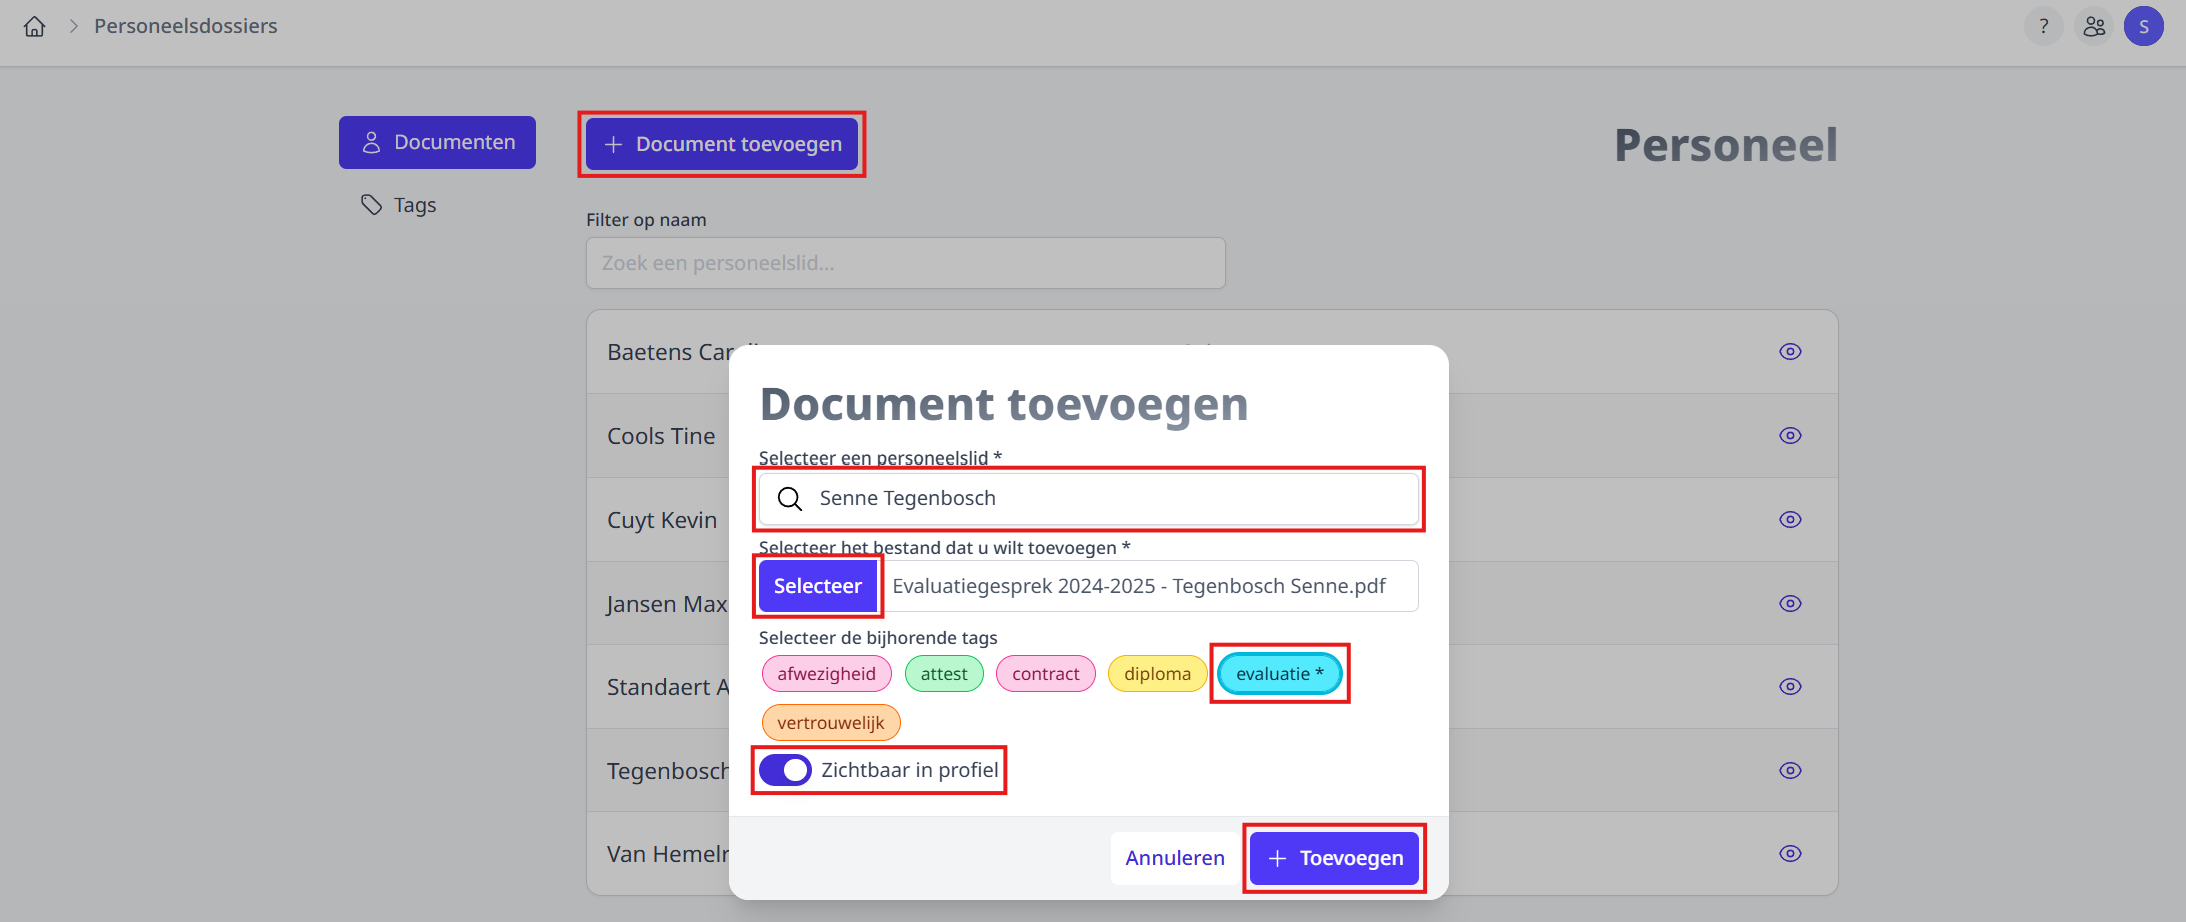Open help with the question mark icon

coord(2042,26)
